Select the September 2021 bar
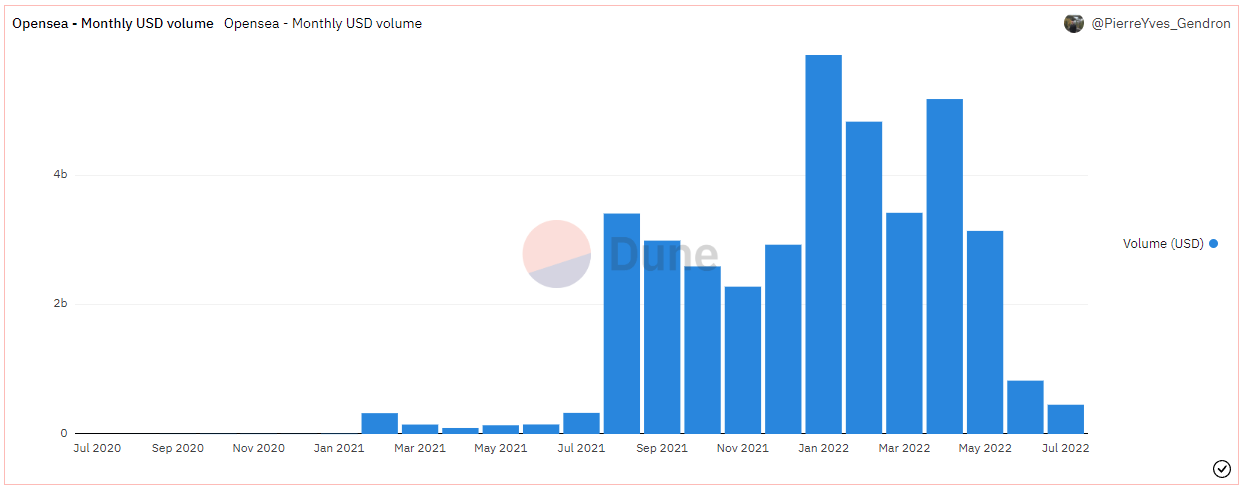 point(662,337)
